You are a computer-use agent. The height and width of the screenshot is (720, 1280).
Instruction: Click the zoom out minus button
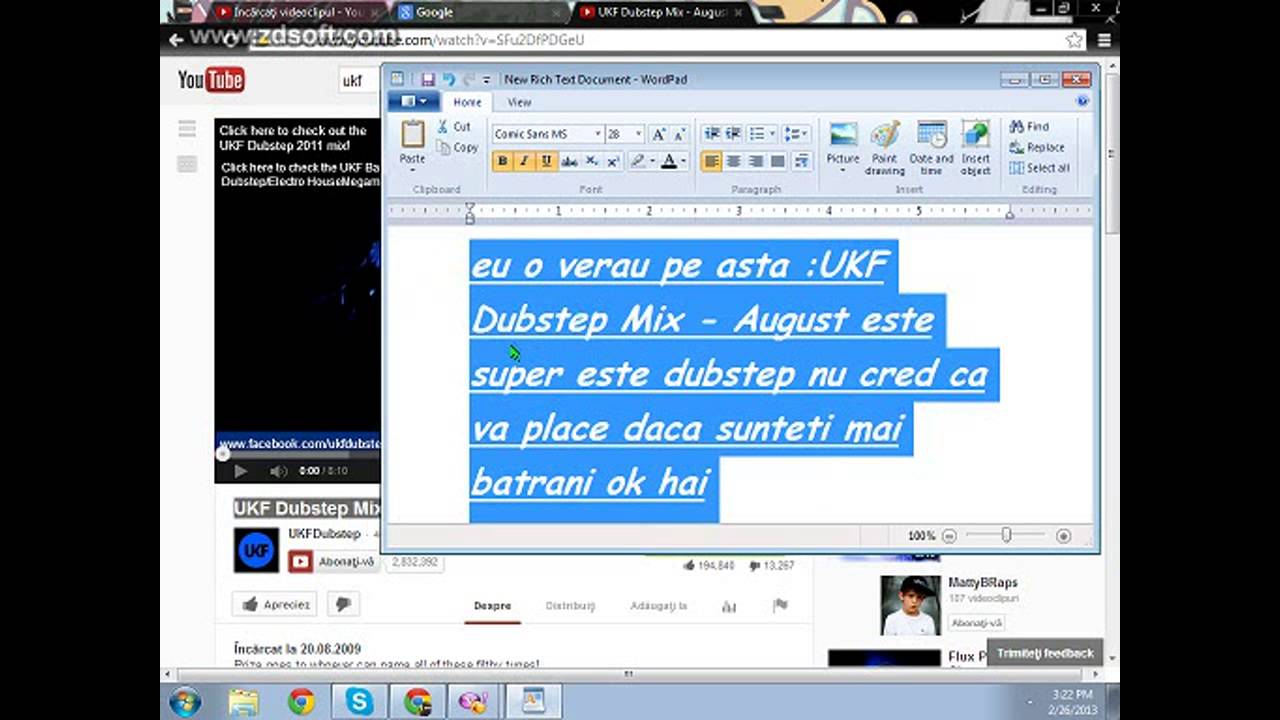tap(949, 536)
